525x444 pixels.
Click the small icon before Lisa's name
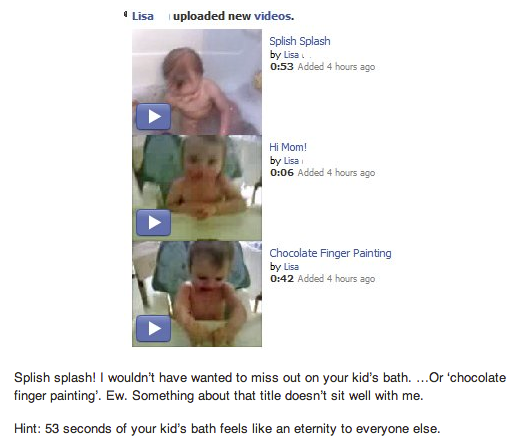click(x=126, y=14)
